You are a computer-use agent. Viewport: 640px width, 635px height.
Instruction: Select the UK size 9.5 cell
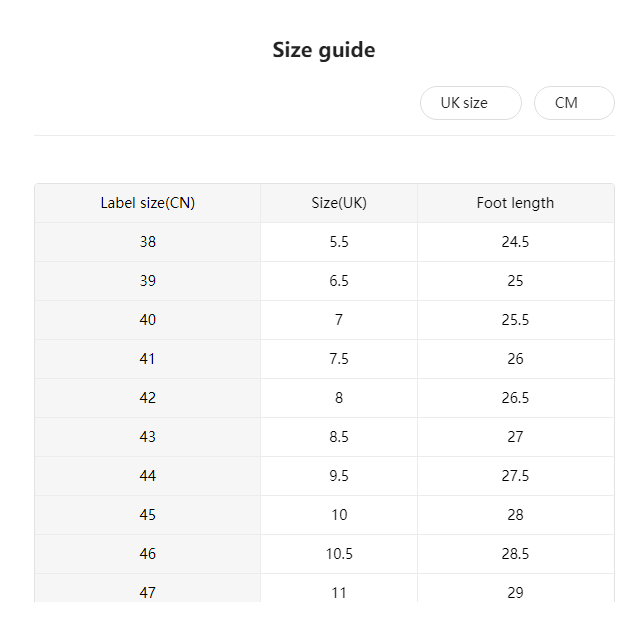[x=339, y=476]
